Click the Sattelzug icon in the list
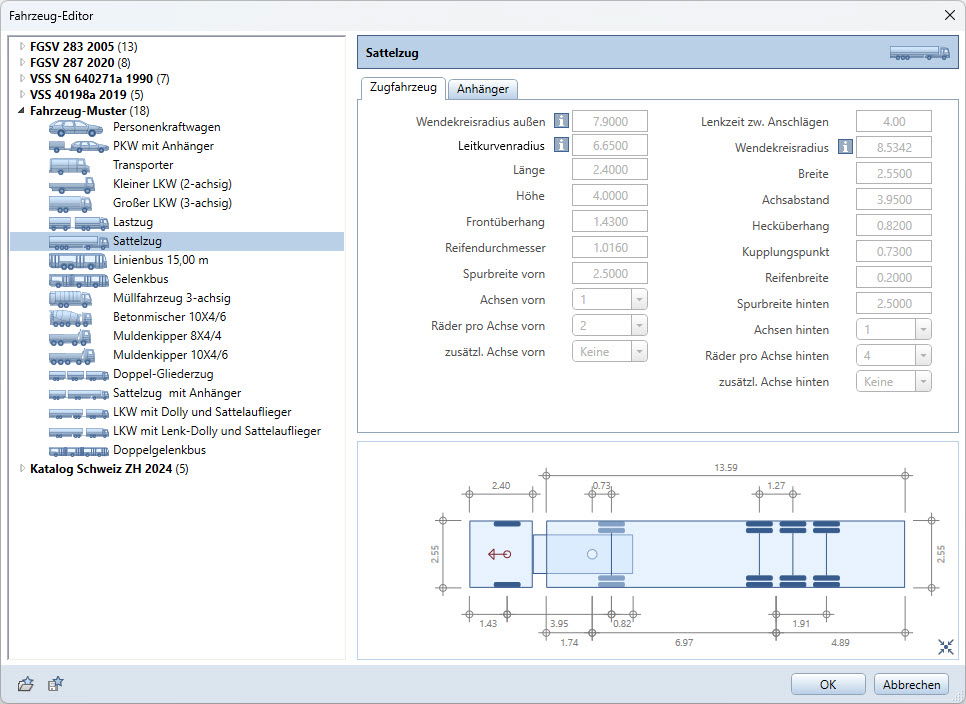The width and height of the screenshot is (966, 704). point(79,242)
